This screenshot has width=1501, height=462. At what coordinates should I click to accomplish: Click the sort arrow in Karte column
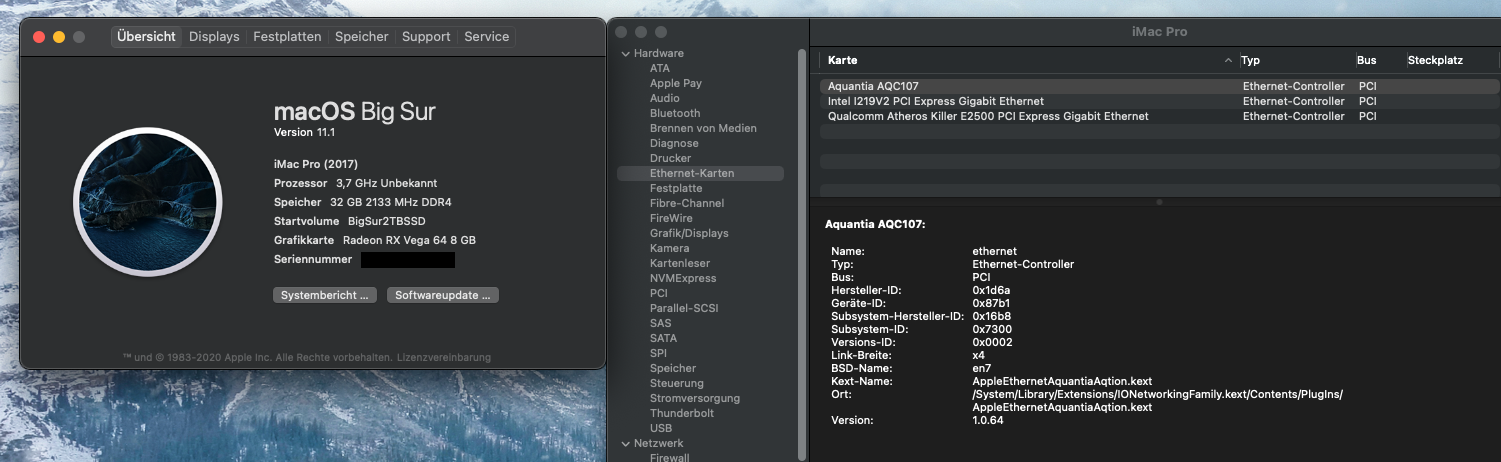tap(1228, 61)
